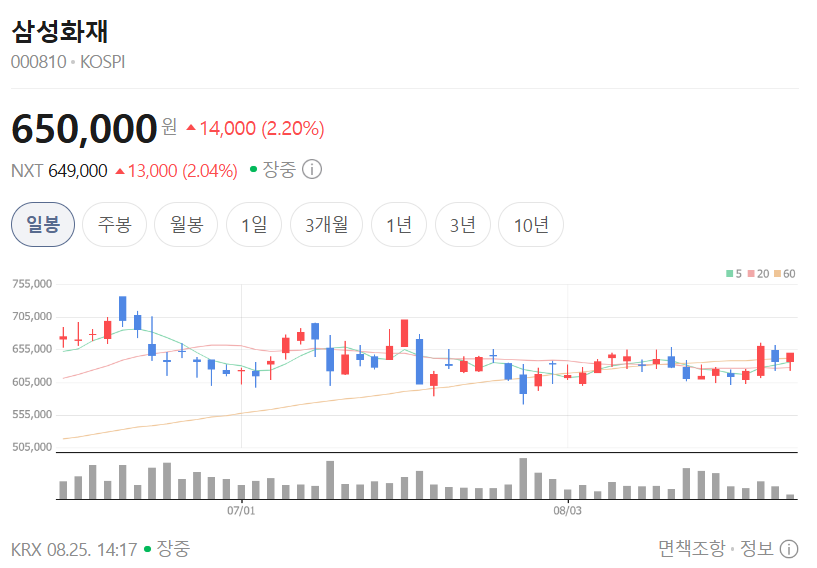Click the 000810 stock code text
817x568 pixels.
(39, 62)
